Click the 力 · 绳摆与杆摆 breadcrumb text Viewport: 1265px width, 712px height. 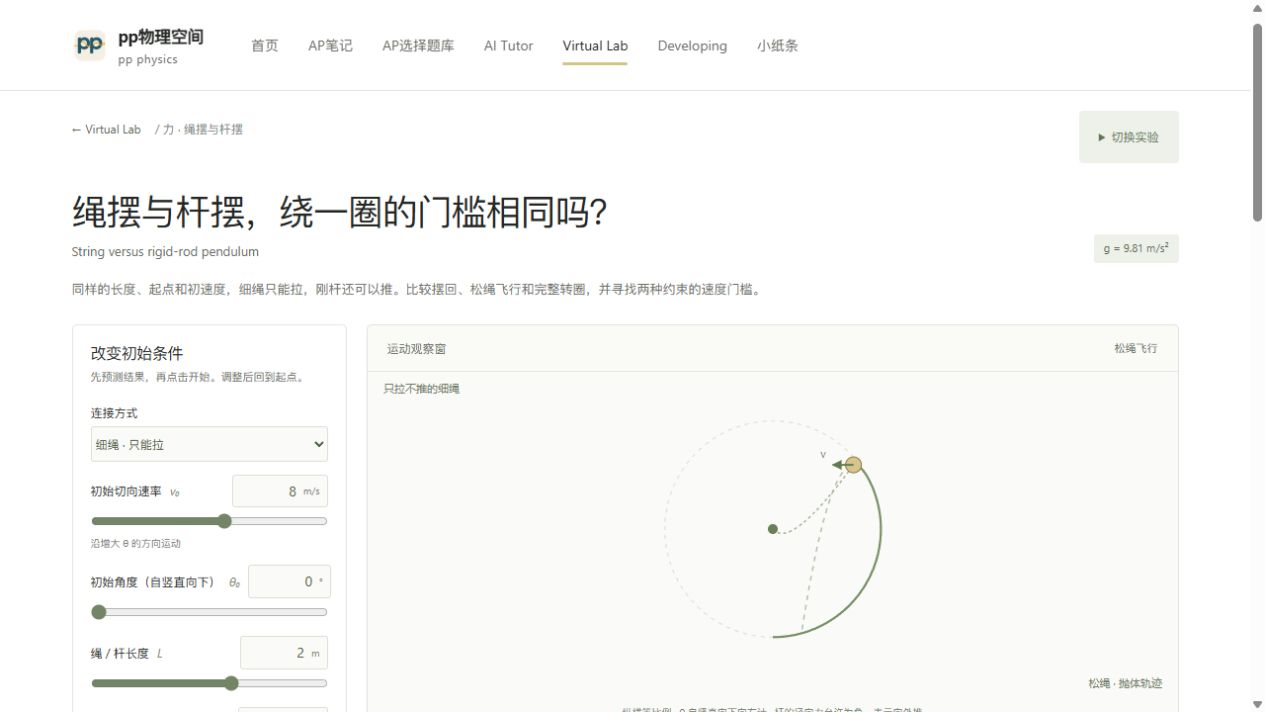coord(203,130)
